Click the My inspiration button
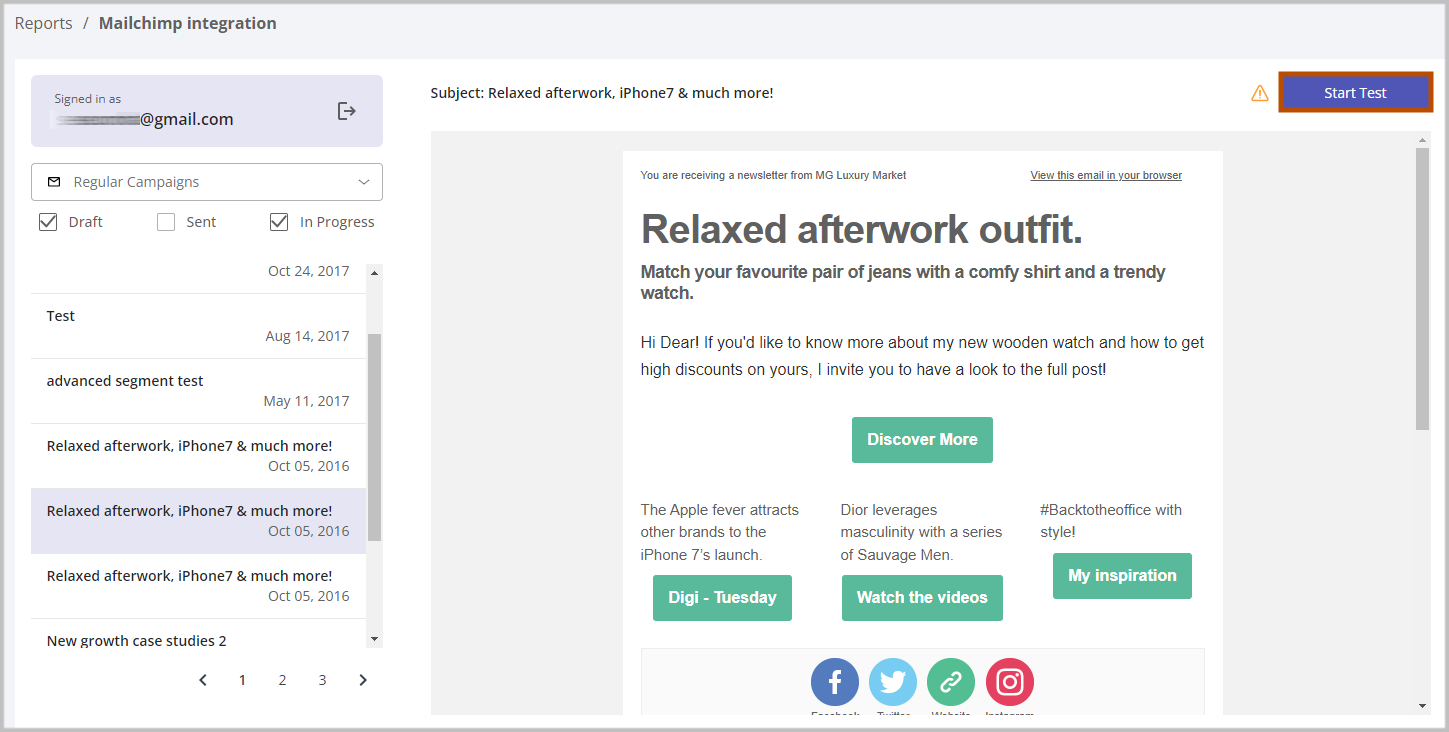Viewport: 1449px width, 732px height. click(1122, 576)
